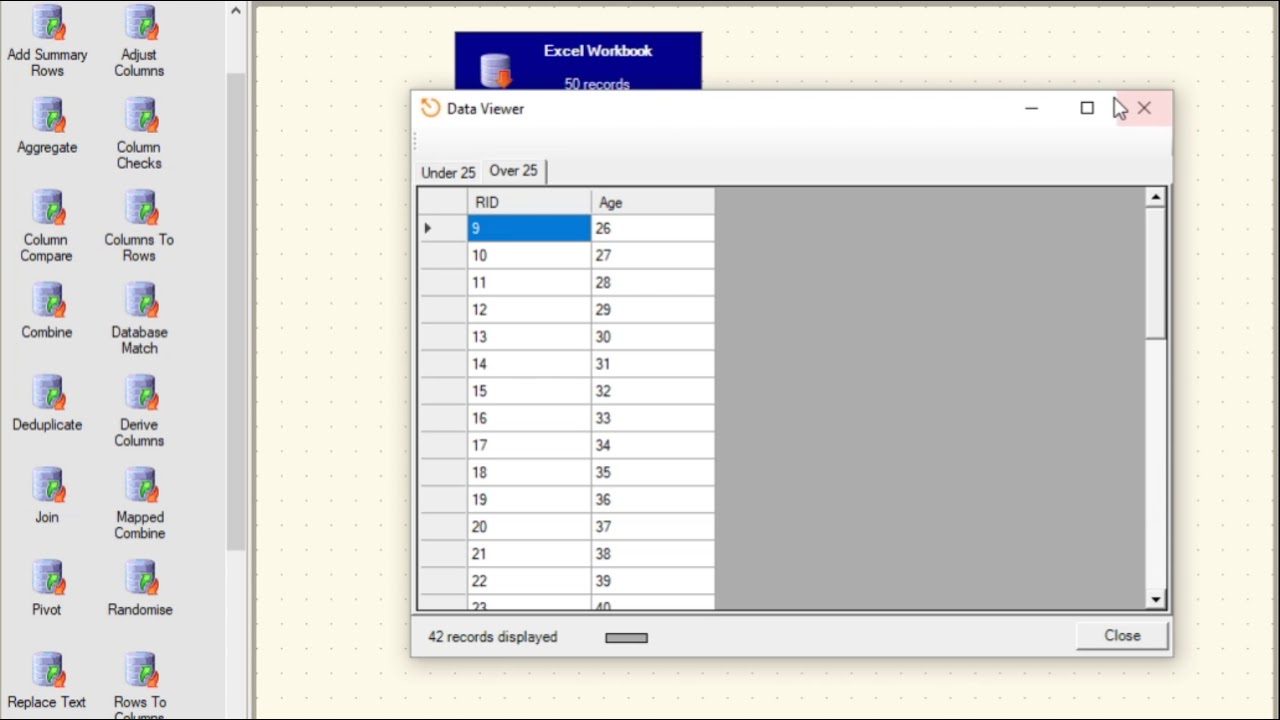Select the Database Match tool icon
This screenshot has height=720, width=1280.
140,299
